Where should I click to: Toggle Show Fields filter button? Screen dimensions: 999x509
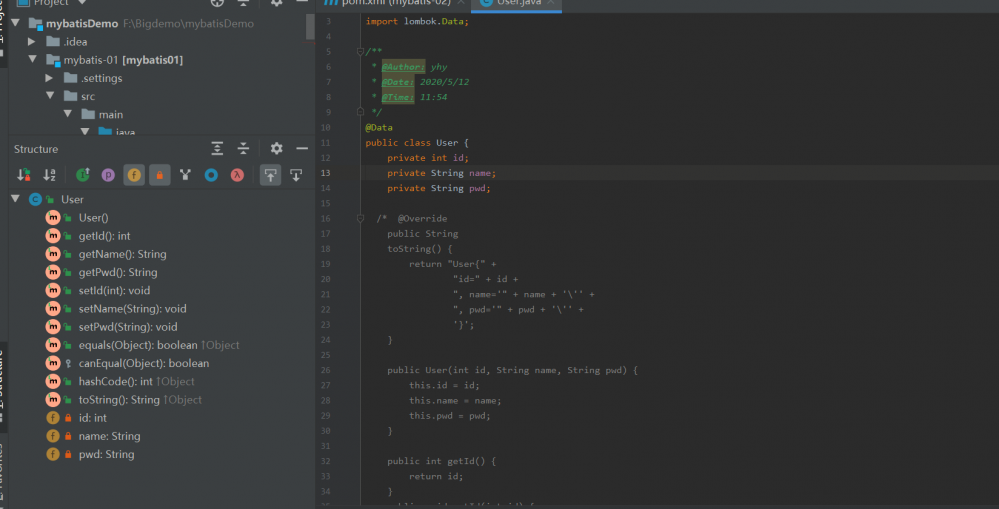click(134, 175)
